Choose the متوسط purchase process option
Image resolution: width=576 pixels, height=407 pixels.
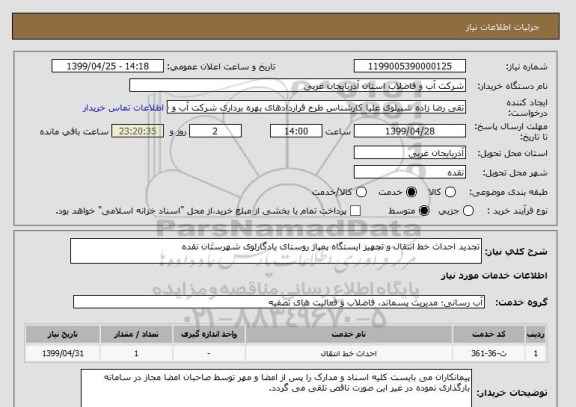[x=424, y=211]
